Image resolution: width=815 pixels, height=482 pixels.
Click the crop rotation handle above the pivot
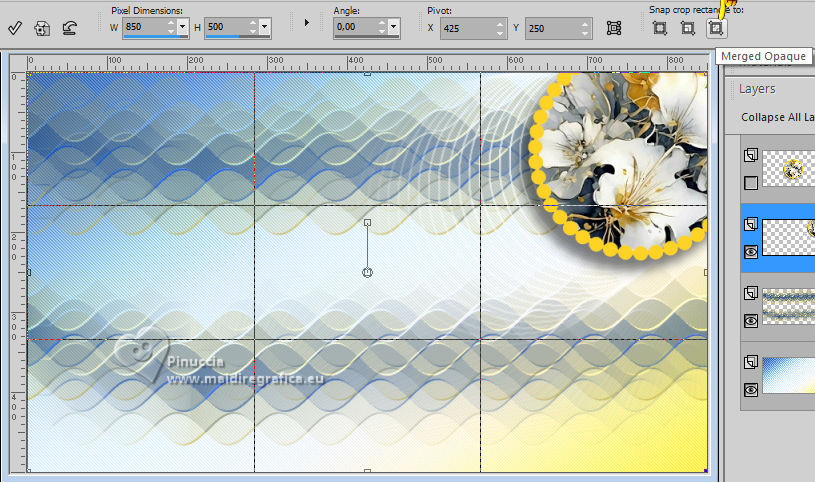pos(367,223)
